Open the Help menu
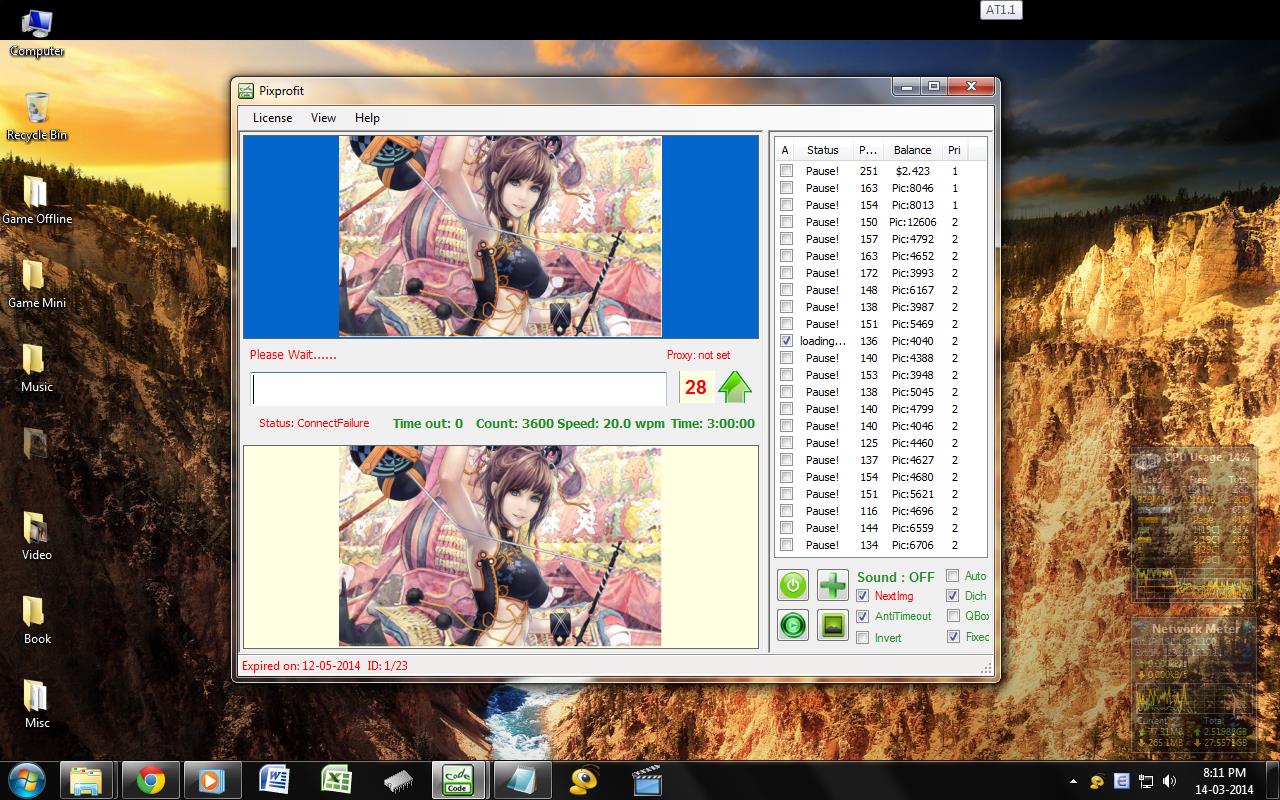The height and width of the screenshot is (800, 1280). 367,118
